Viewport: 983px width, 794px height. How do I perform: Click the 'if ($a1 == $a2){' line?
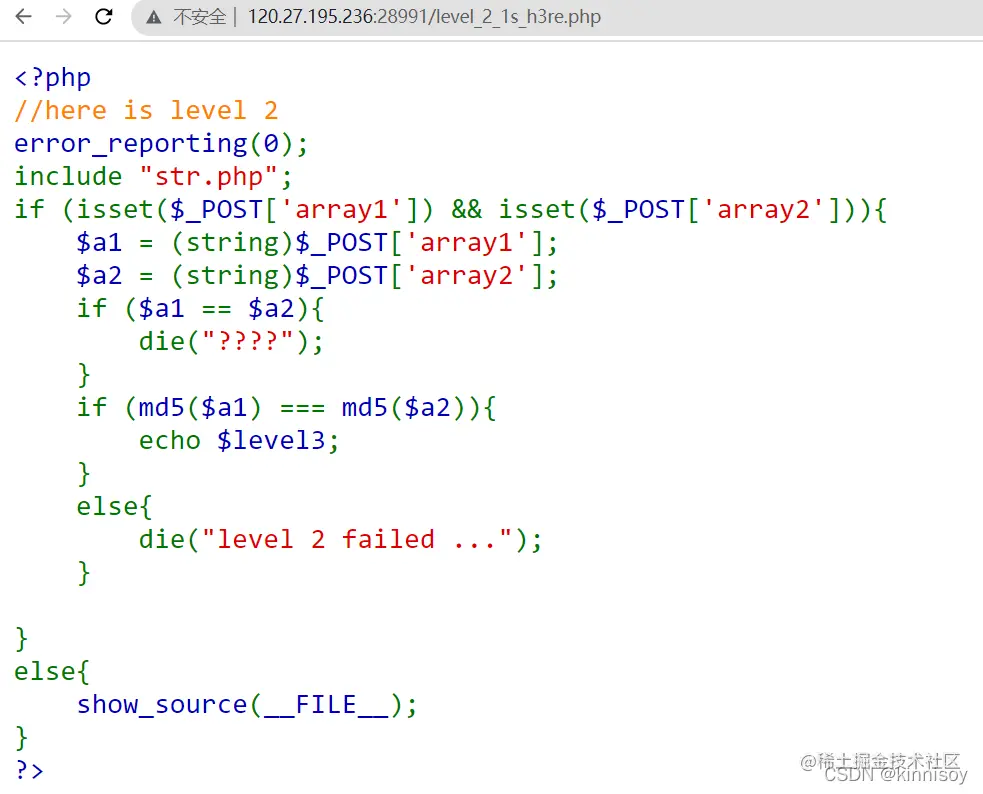200,309
